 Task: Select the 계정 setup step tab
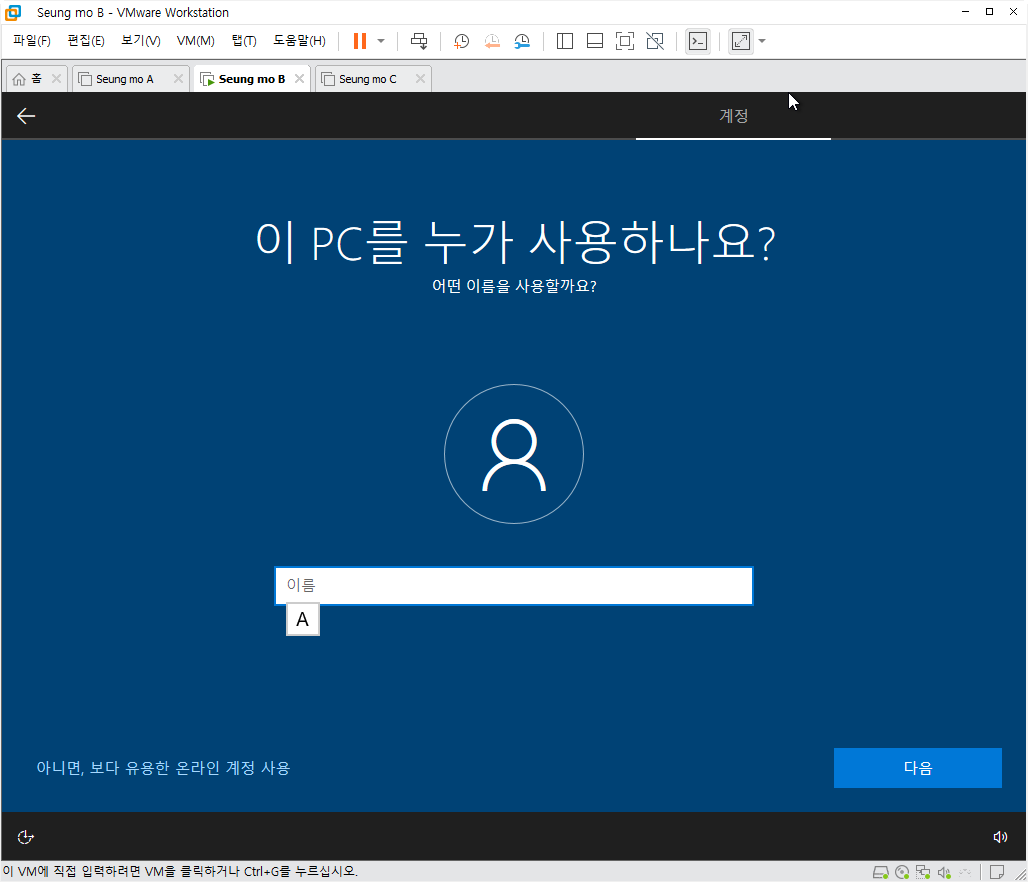734,116
